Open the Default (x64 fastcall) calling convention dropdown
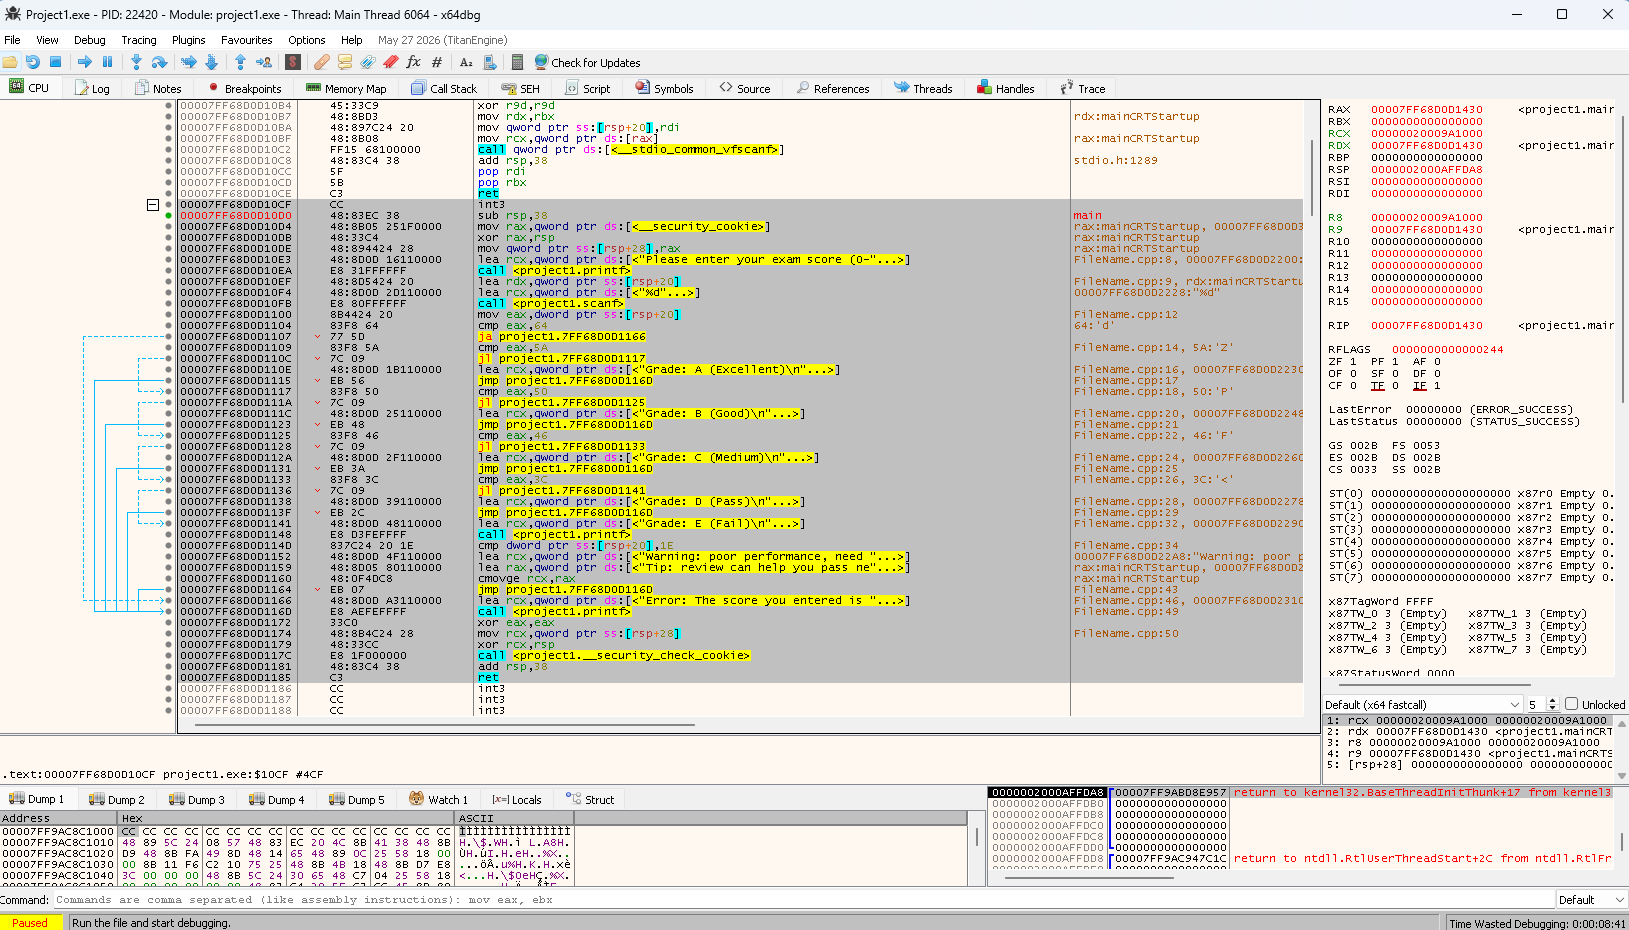 pyautogui.click(x=1423, y=704)
